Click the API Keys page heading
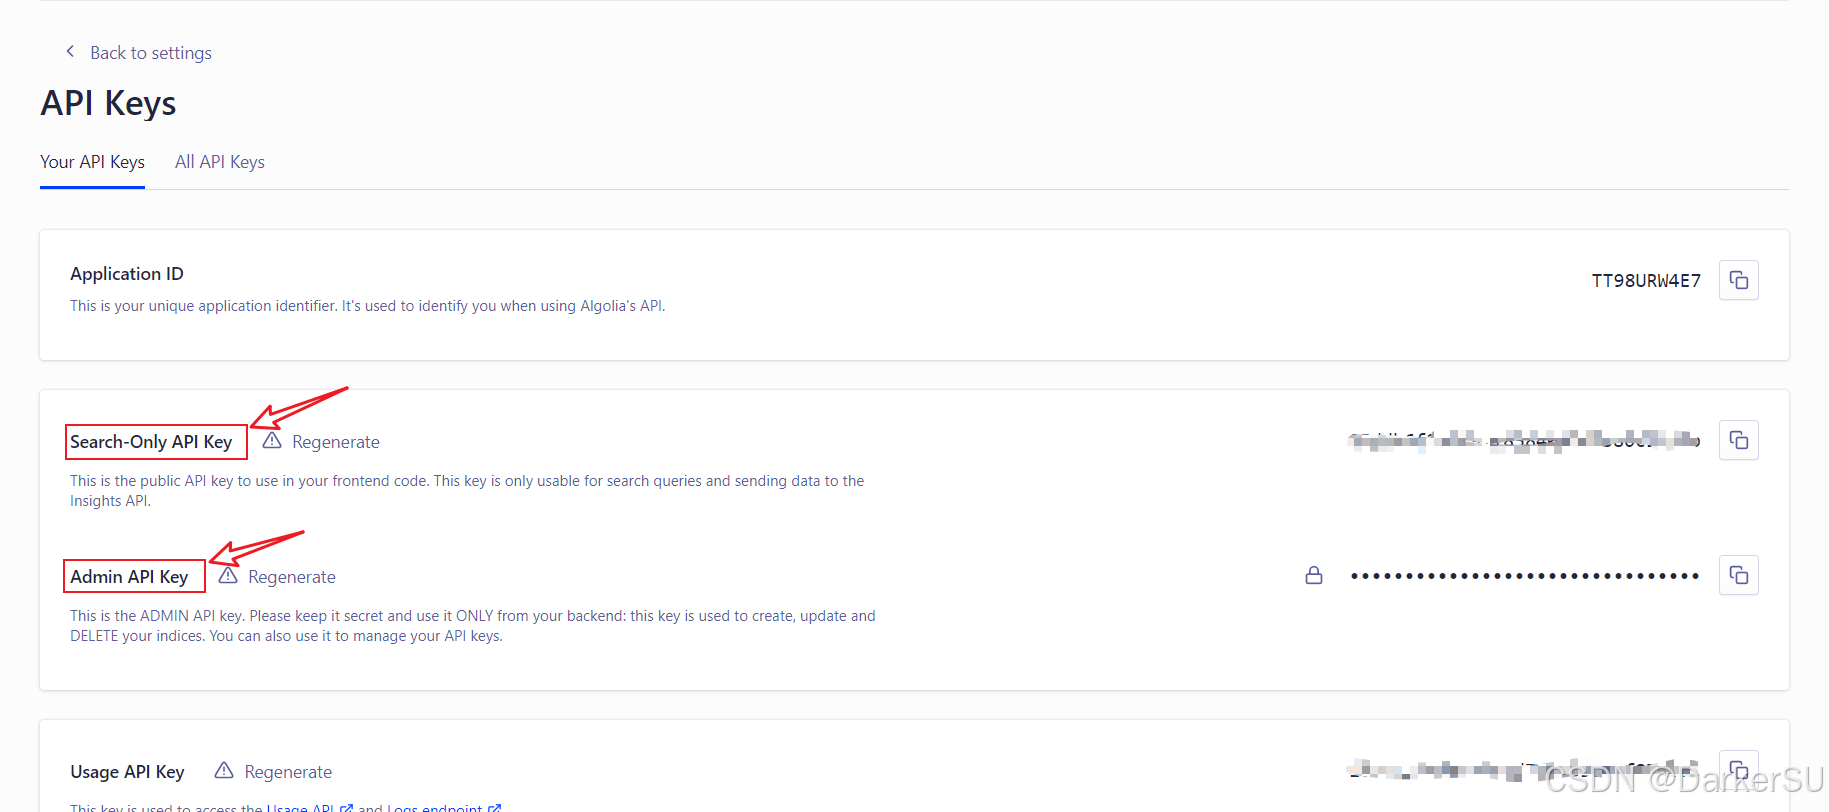The width and height of the screenshot is (1829, 812). pos(108,103)
